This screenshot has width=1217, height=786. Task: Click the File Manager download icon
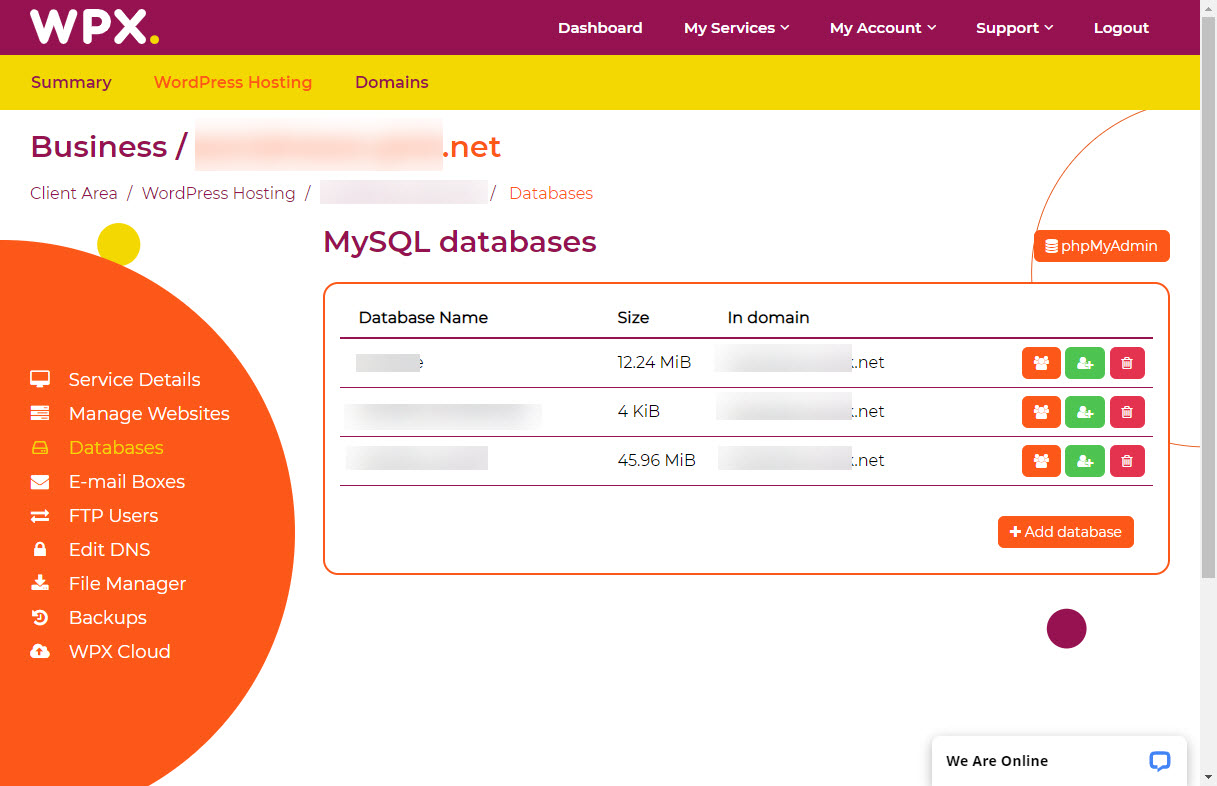[x=40, y=583]
